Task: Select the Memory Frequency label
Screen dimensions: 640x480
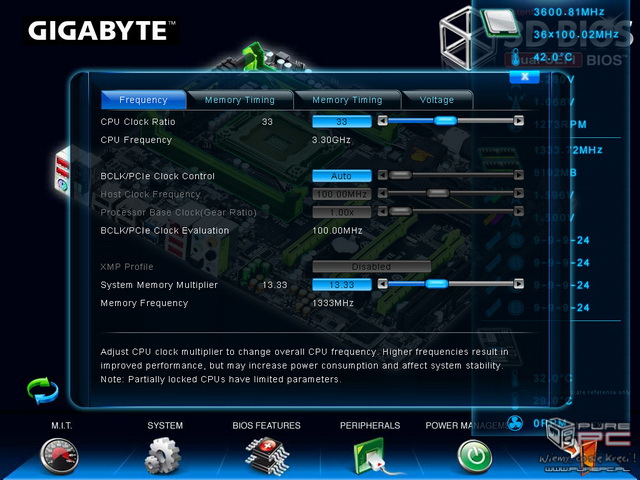Action: tap(144, 303)
